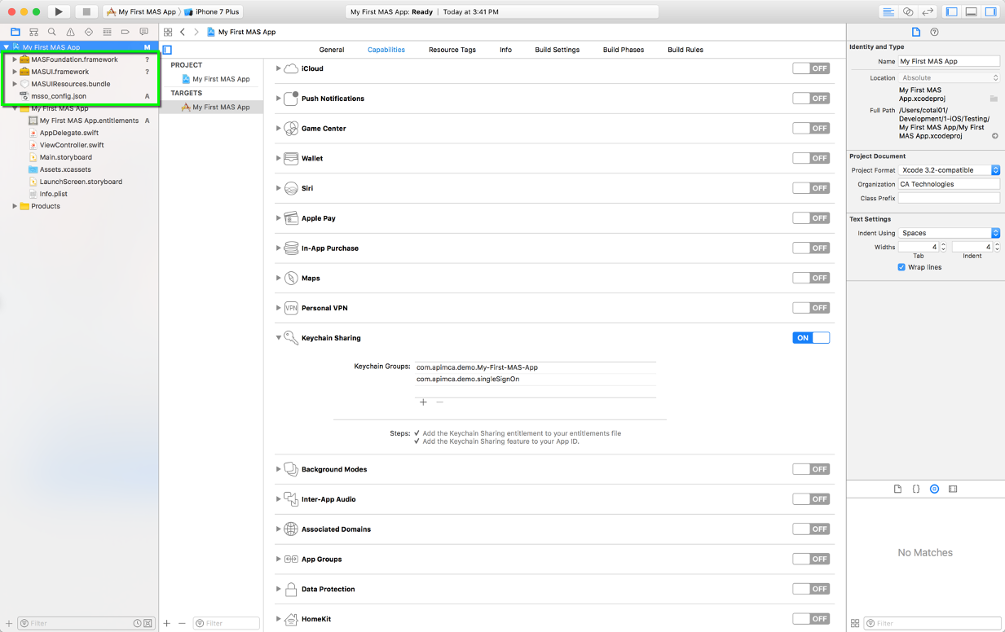Switch to the Resource Tags tab
This screenshot has width=1005, height=632.
[x=452, y=49]
